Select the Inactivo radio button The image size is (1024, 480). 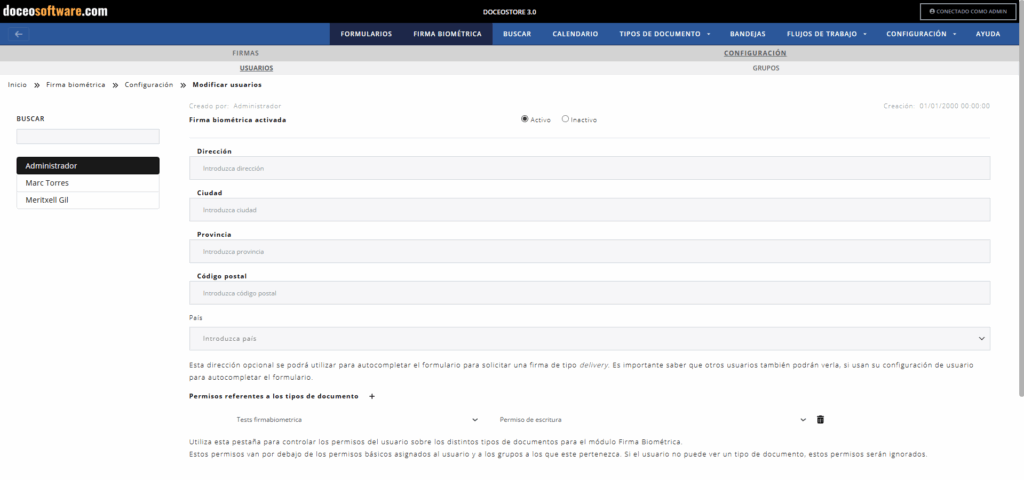565,120
